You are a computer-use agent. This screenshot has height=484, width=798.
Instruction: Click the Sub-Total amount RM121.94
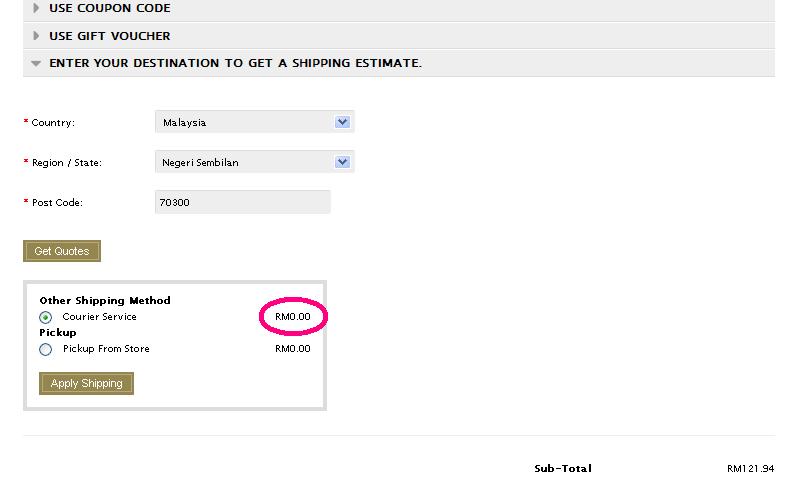tap(750, 469)
